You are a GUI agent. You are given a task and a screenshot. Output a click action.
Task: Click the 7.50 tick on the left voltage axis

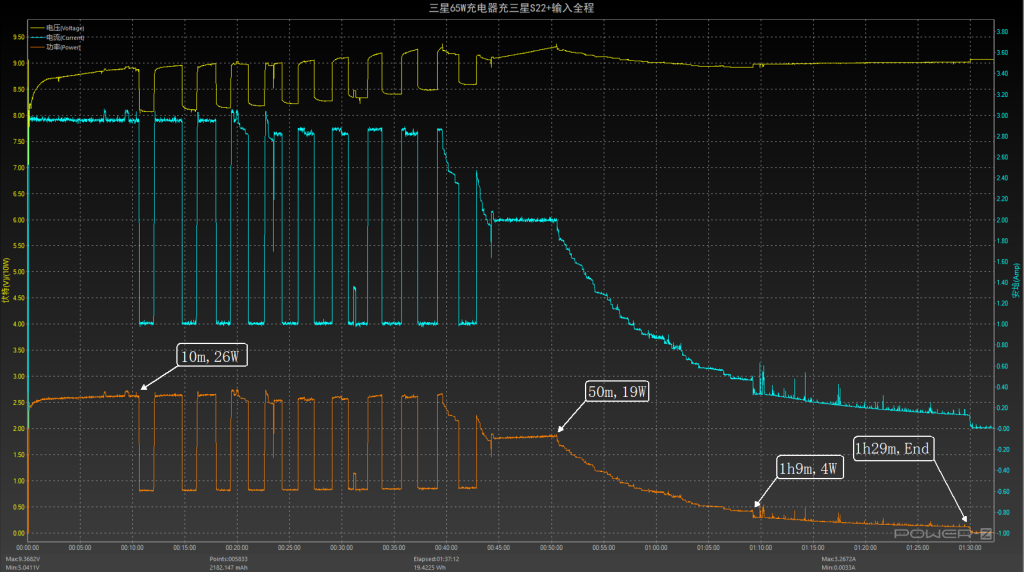coord(19,142)
